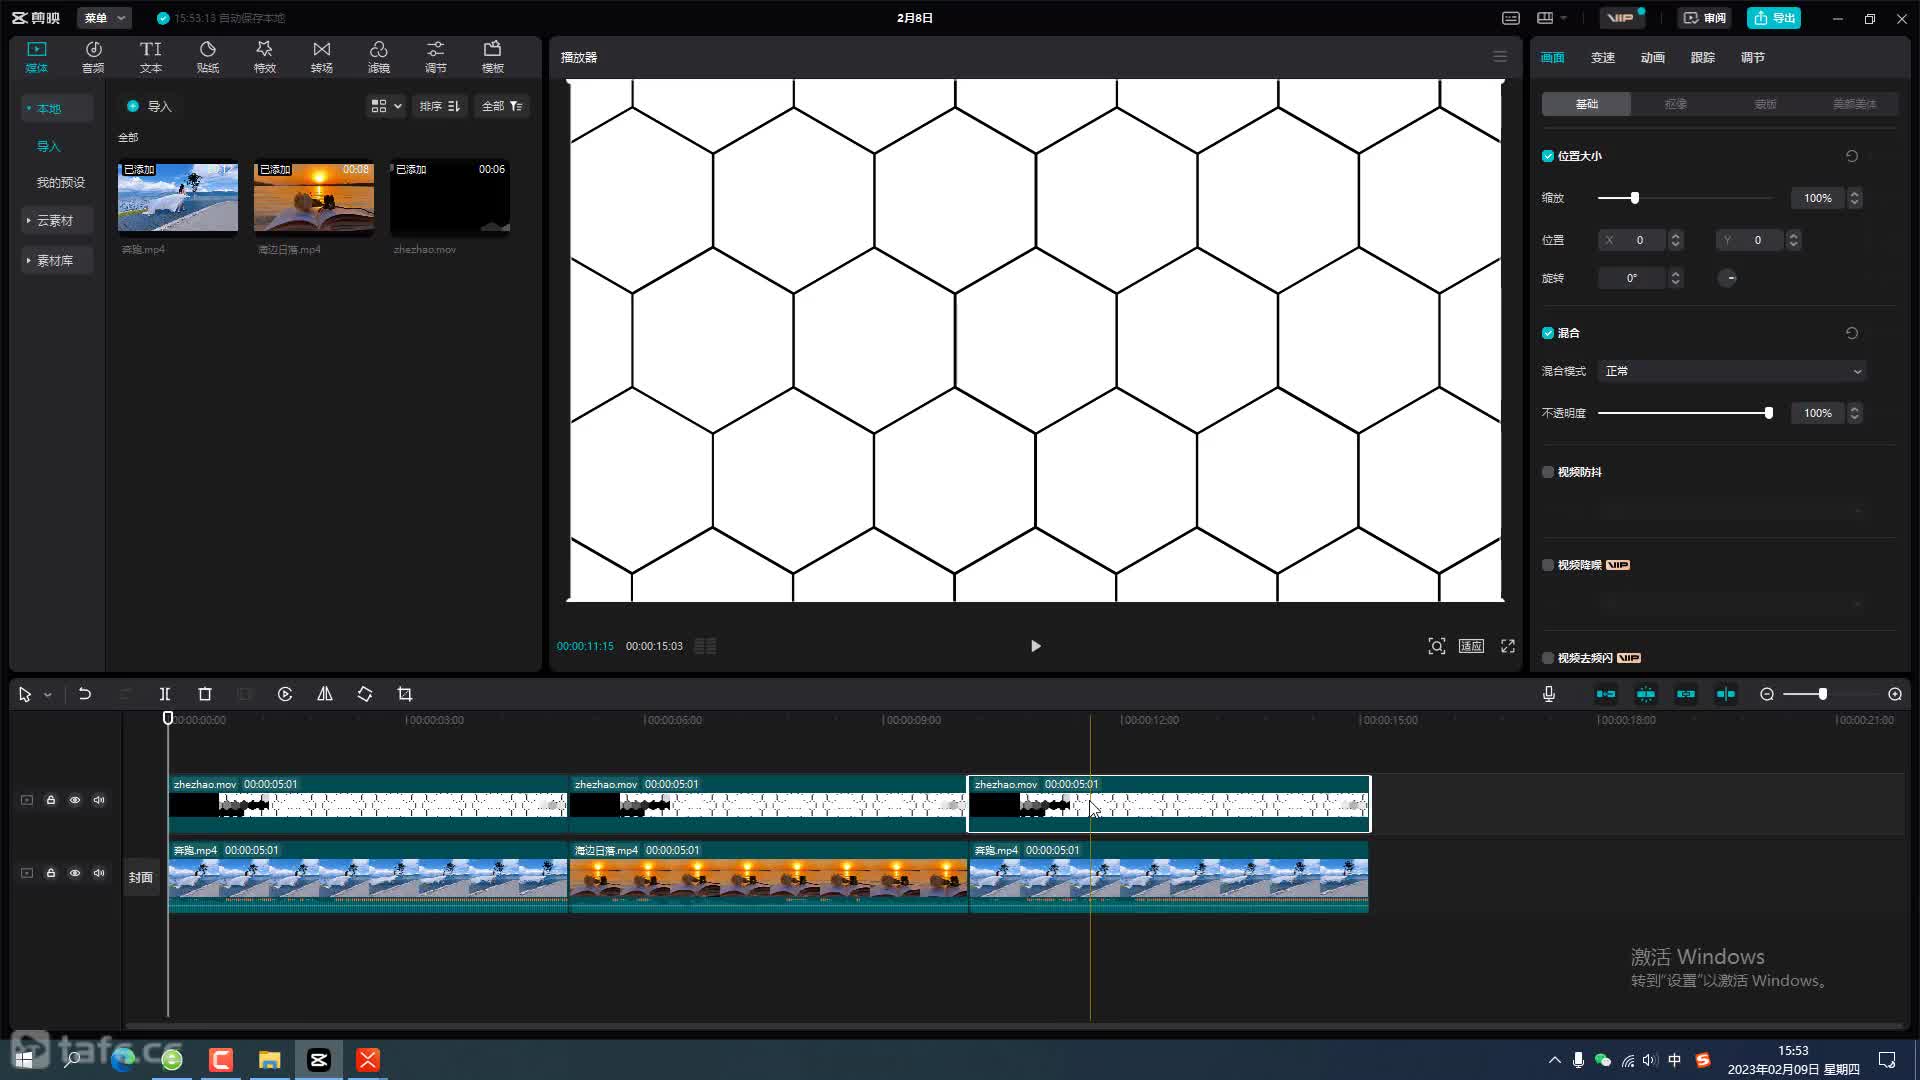Viewport: 1920px width, 1080px height.
Task: Open 我的预设 in the sidebar
Action: tap(61, 182)
